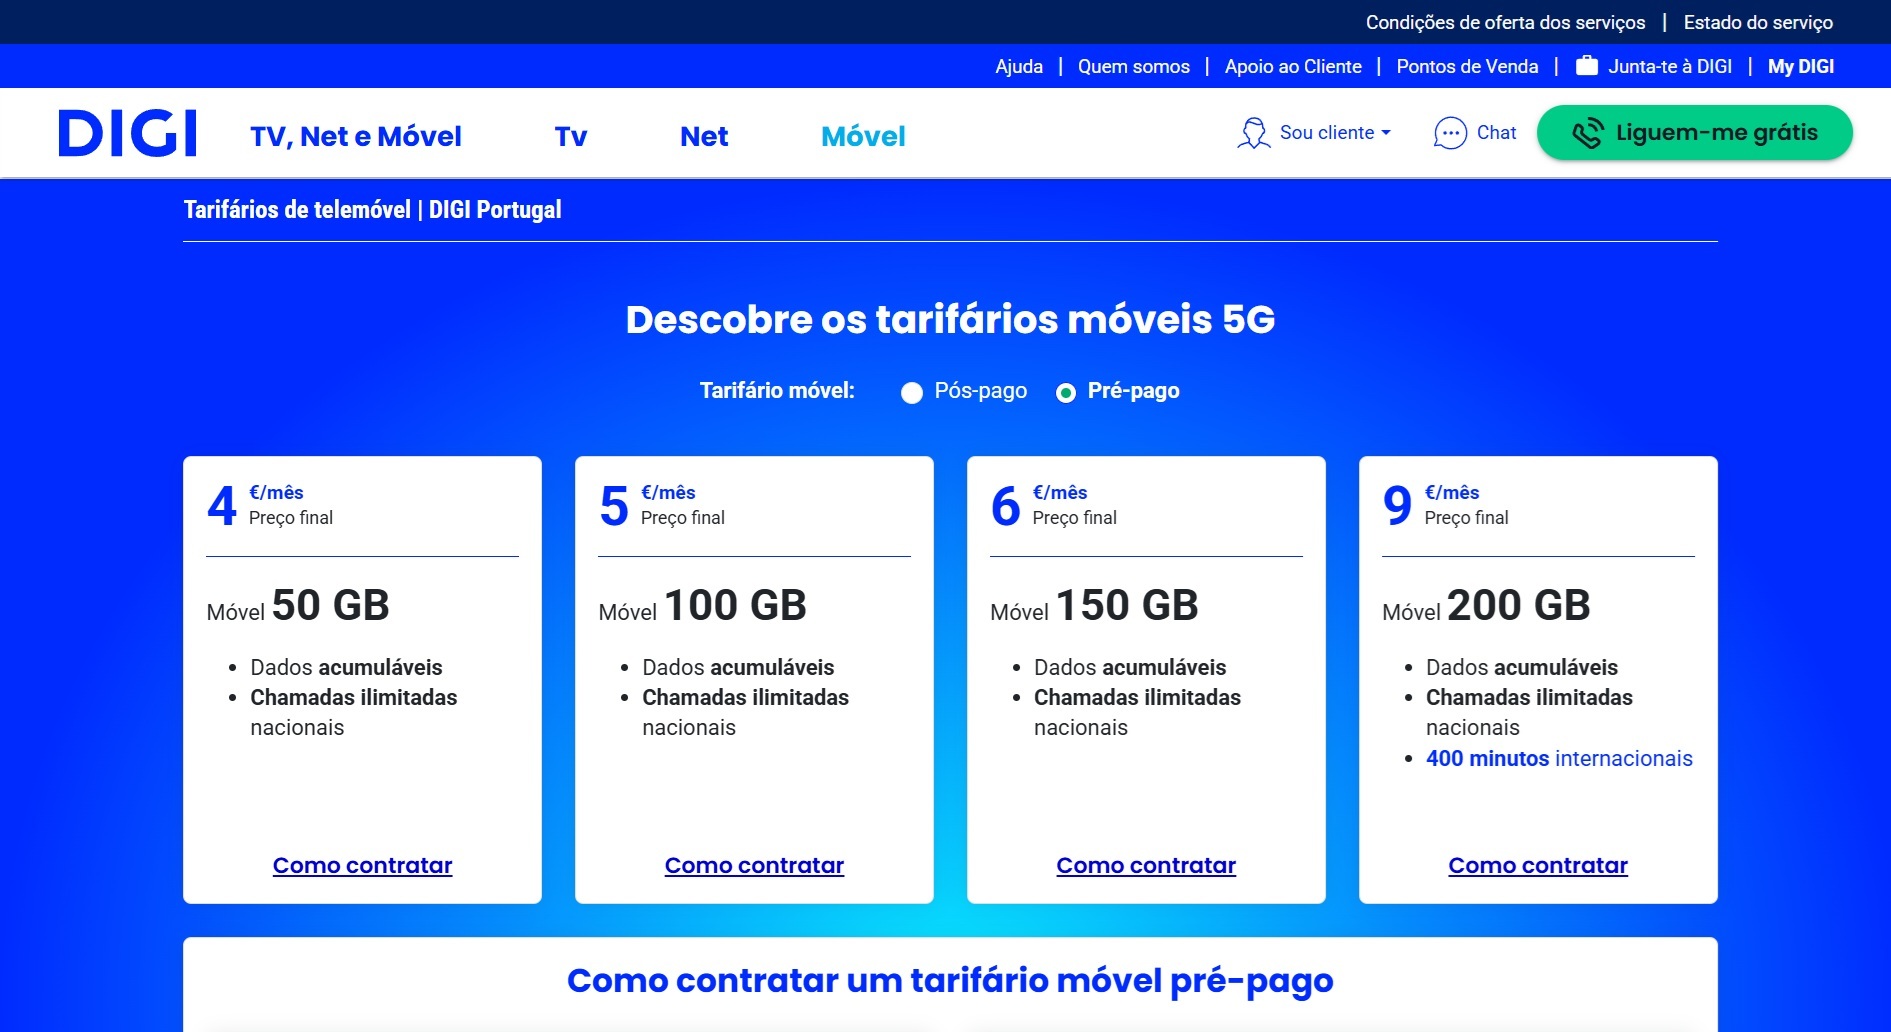
Task: Open Pontos de Venda link
Action: point(1467,66)
